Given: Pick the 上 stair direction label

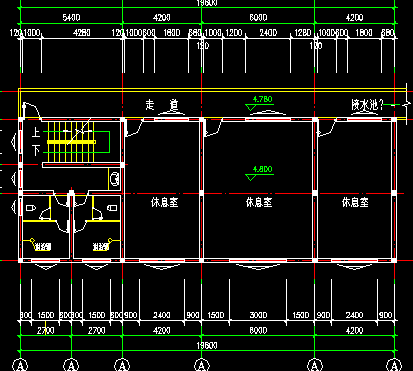Looking at the screenshot, I should 36,132.
